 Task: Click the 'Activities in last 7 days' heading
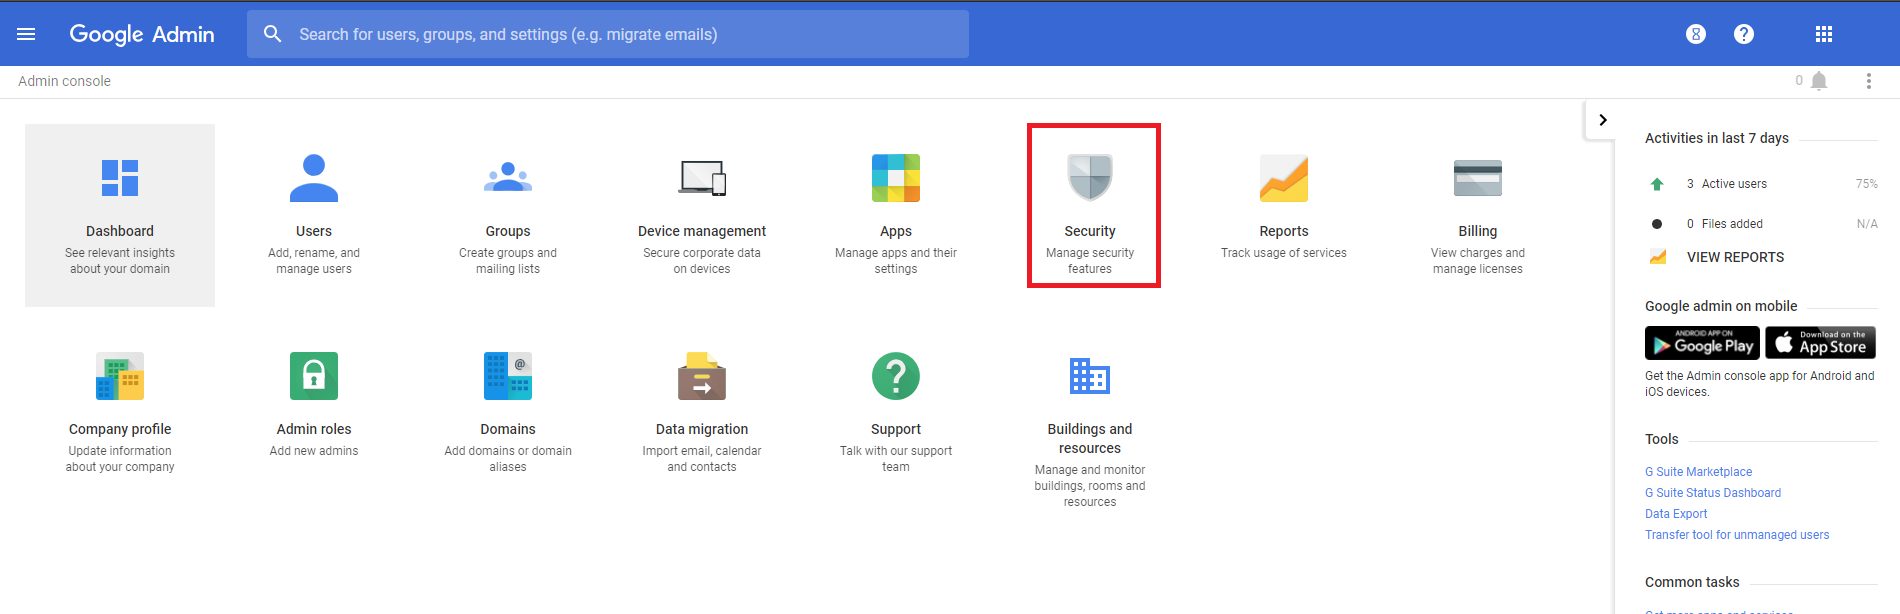click(x=1717, y=138)
